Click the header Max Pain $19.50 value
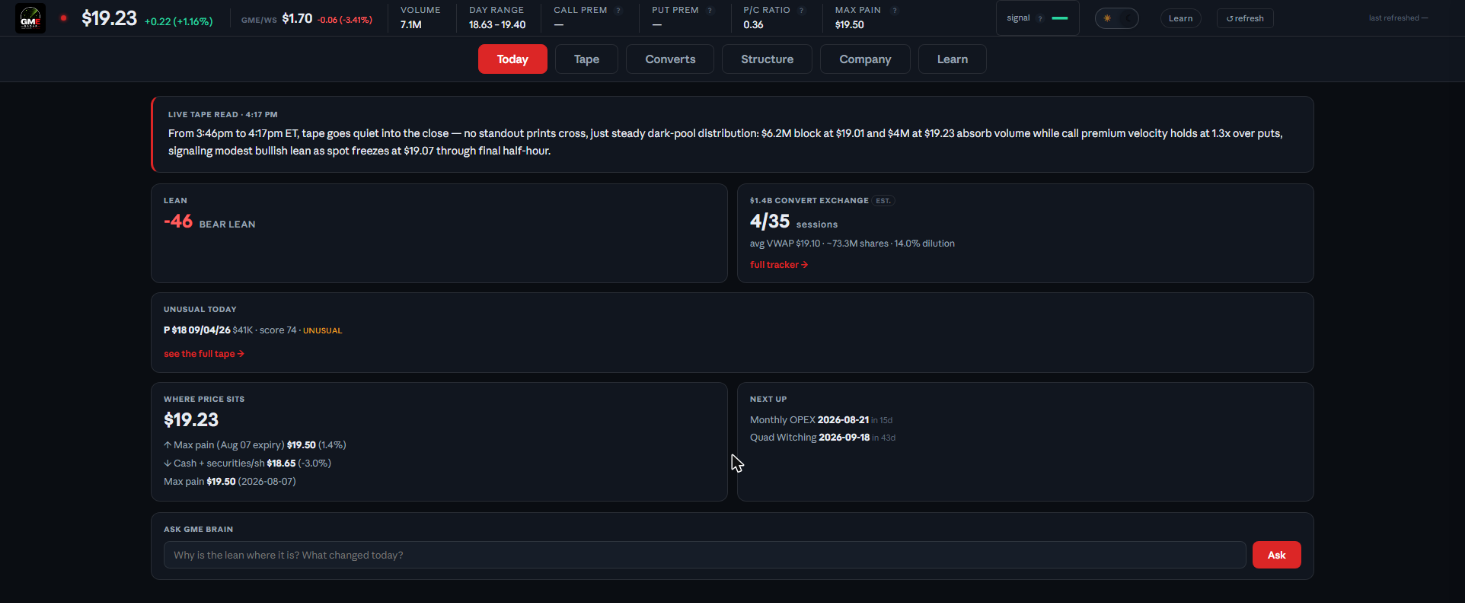Viewport: 1465px width, 603px height. pyautogui.click(x=850, y=24)
